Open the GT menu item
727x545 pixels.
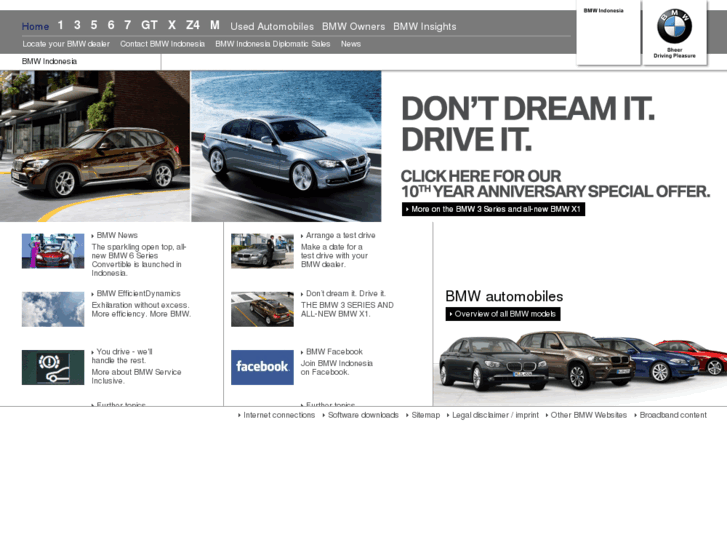(x=149, y=25)
